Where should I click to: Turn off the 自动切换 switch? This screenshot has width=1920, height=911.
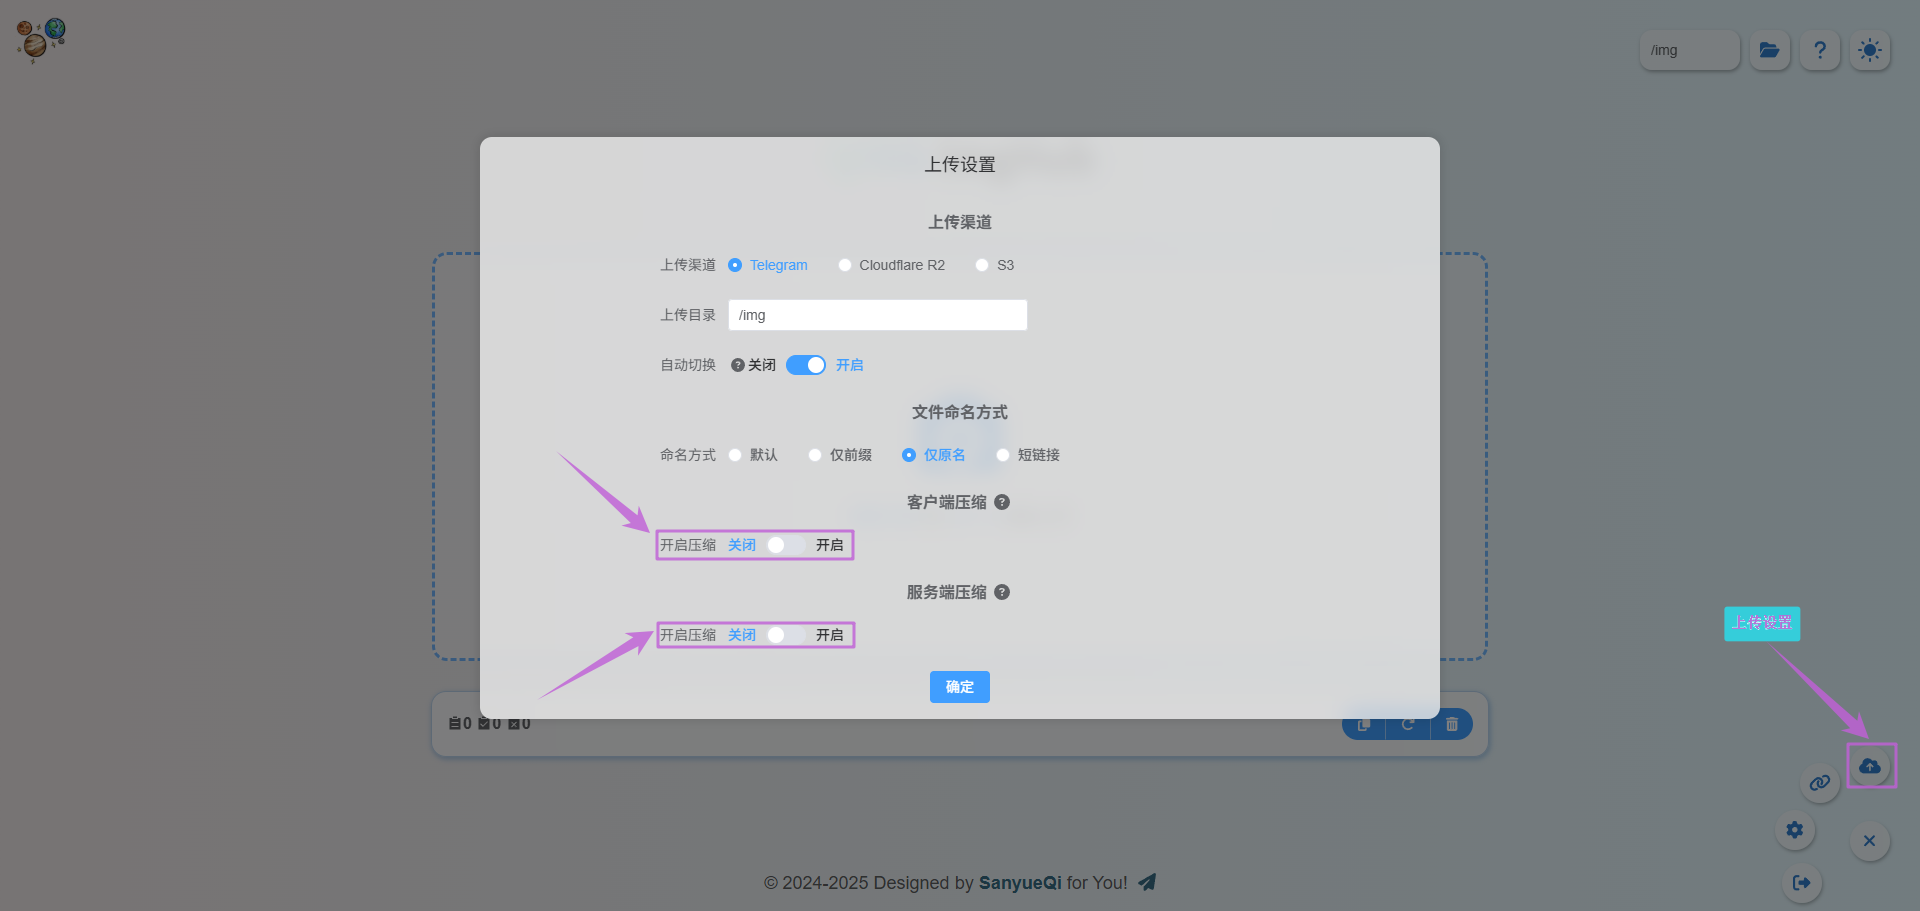(806, 364)
